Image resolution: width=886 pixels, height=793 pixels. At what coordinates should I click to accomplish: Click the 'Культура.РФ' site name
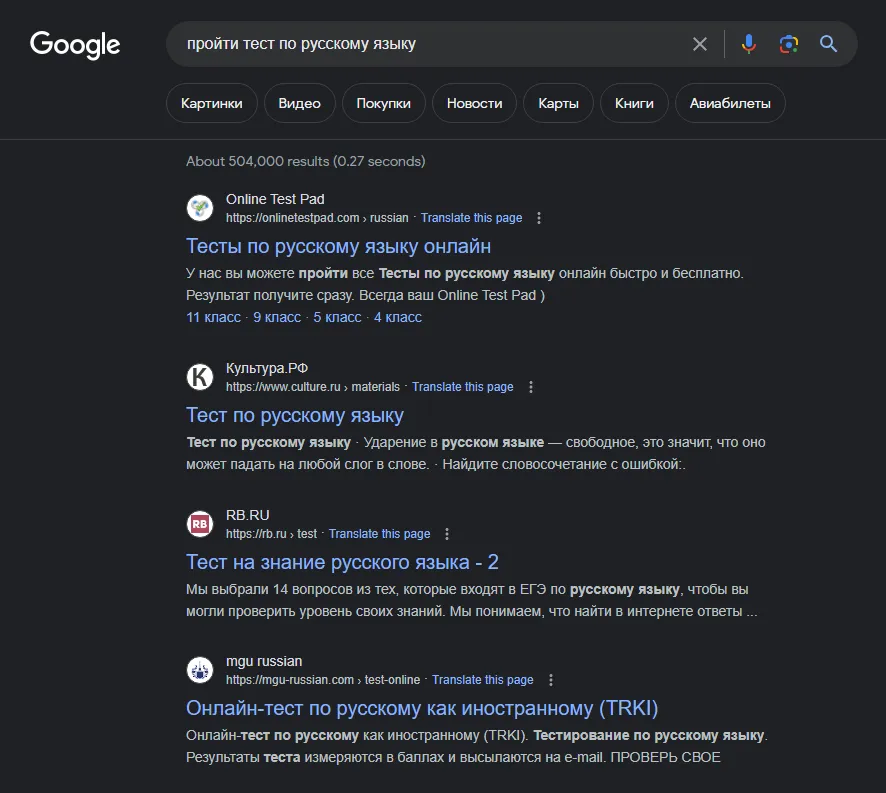tap(267, 369)
